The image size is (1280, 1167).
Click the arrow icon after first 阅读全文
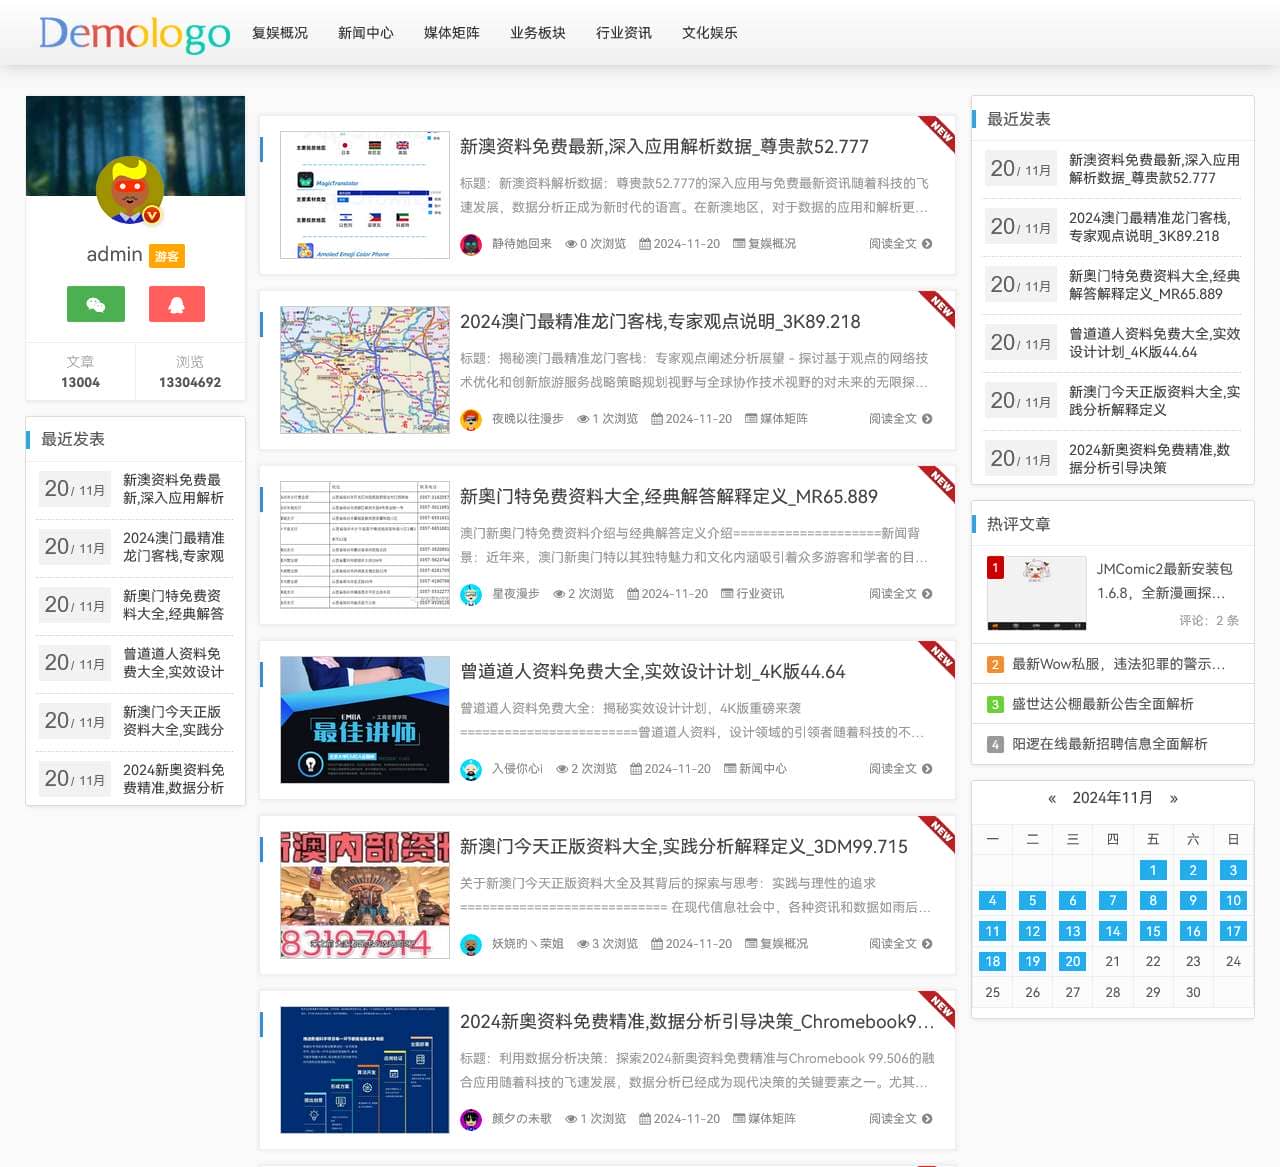pos(927,244)
